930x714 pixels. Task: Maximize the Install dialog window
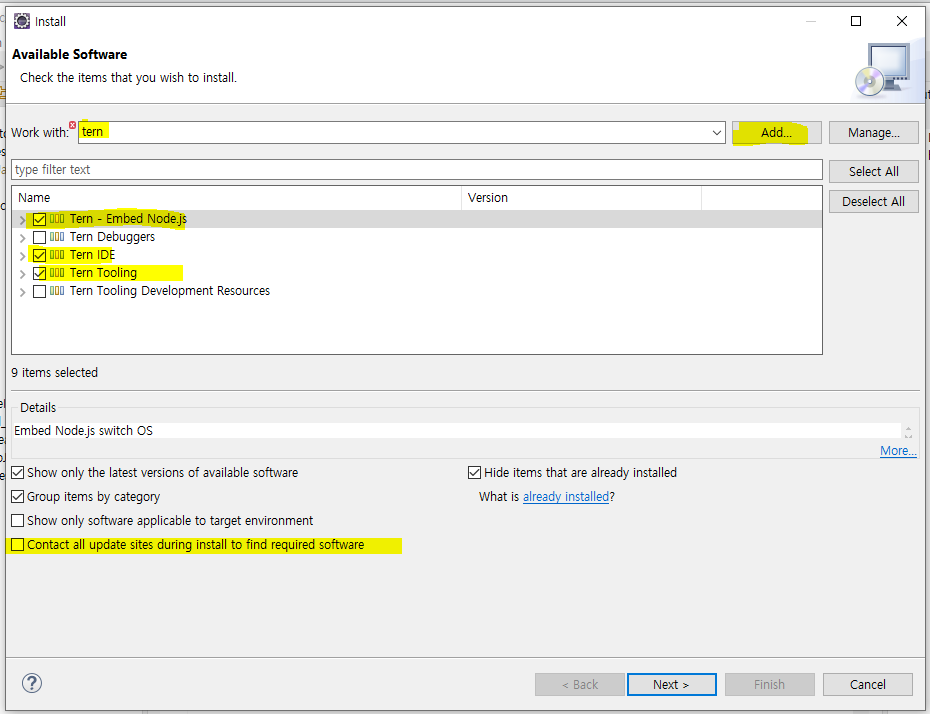tap(855, 21)
